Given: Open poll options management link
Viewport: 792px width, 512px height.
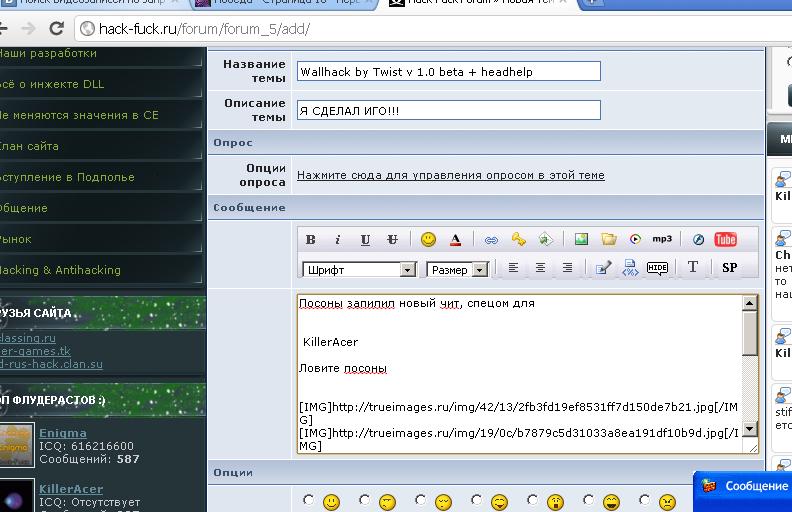Looking at the screenshot, I should click(450, 176).
